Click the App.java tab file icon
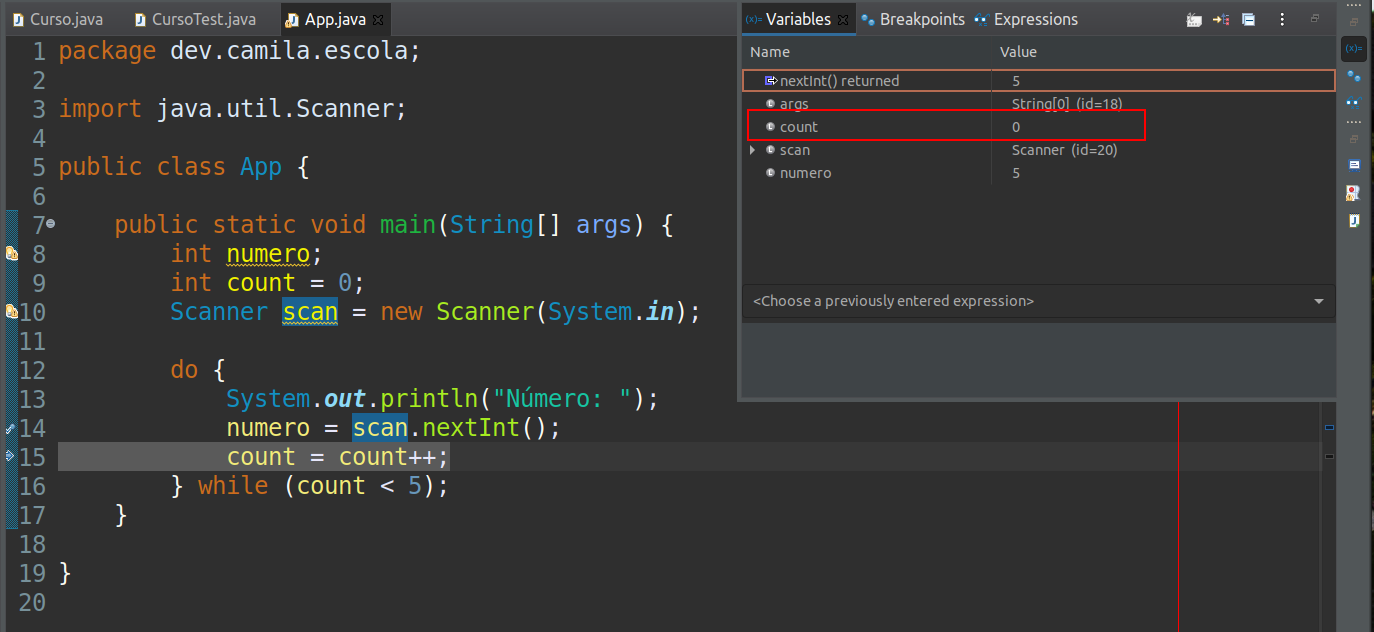The image size is (1374, 632). click(x=292, y=20)
